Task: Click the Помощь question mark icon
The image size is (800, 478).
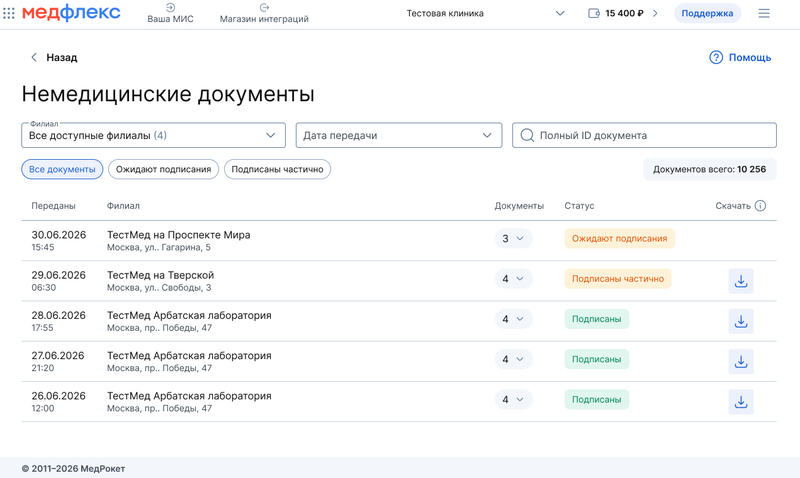Action: point(716,57)
